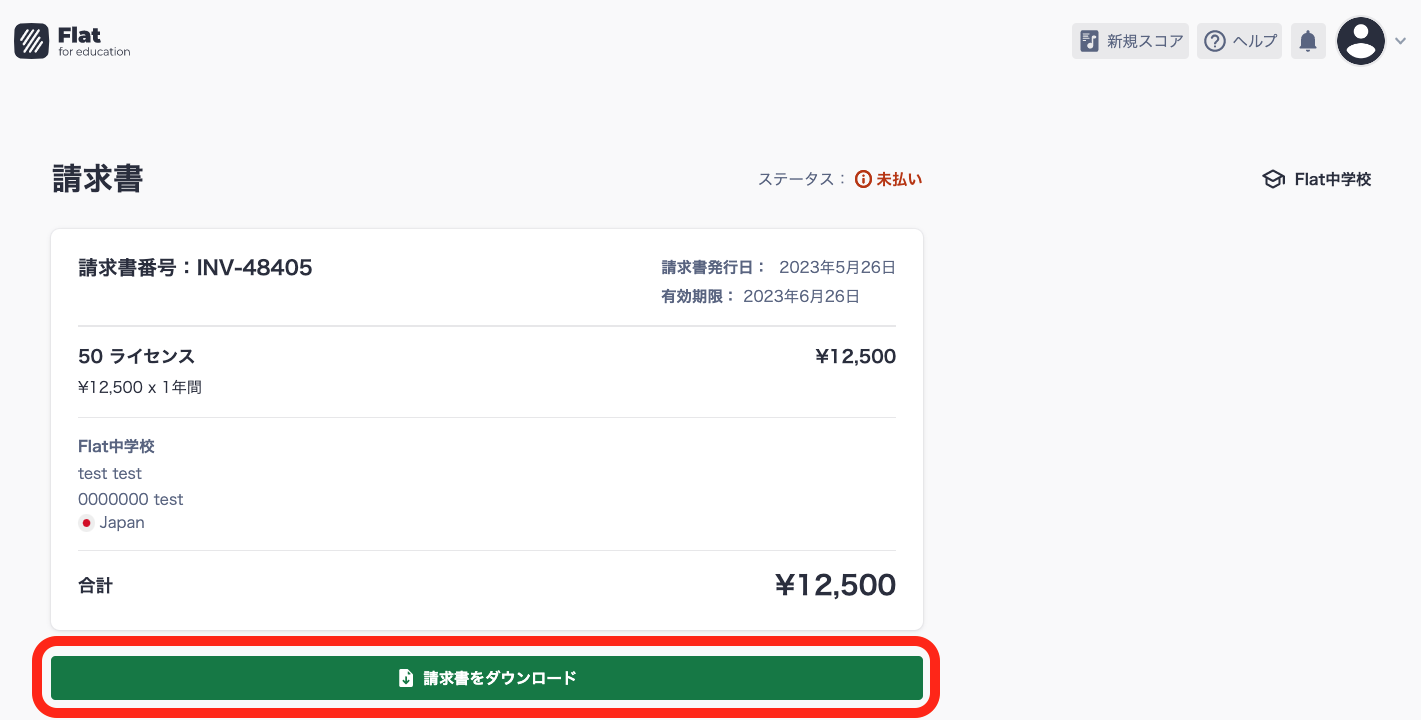This screenshot has width=1421, height=720.
Task: Click the Japan flag icon in the address
Action: pos(86,522)
